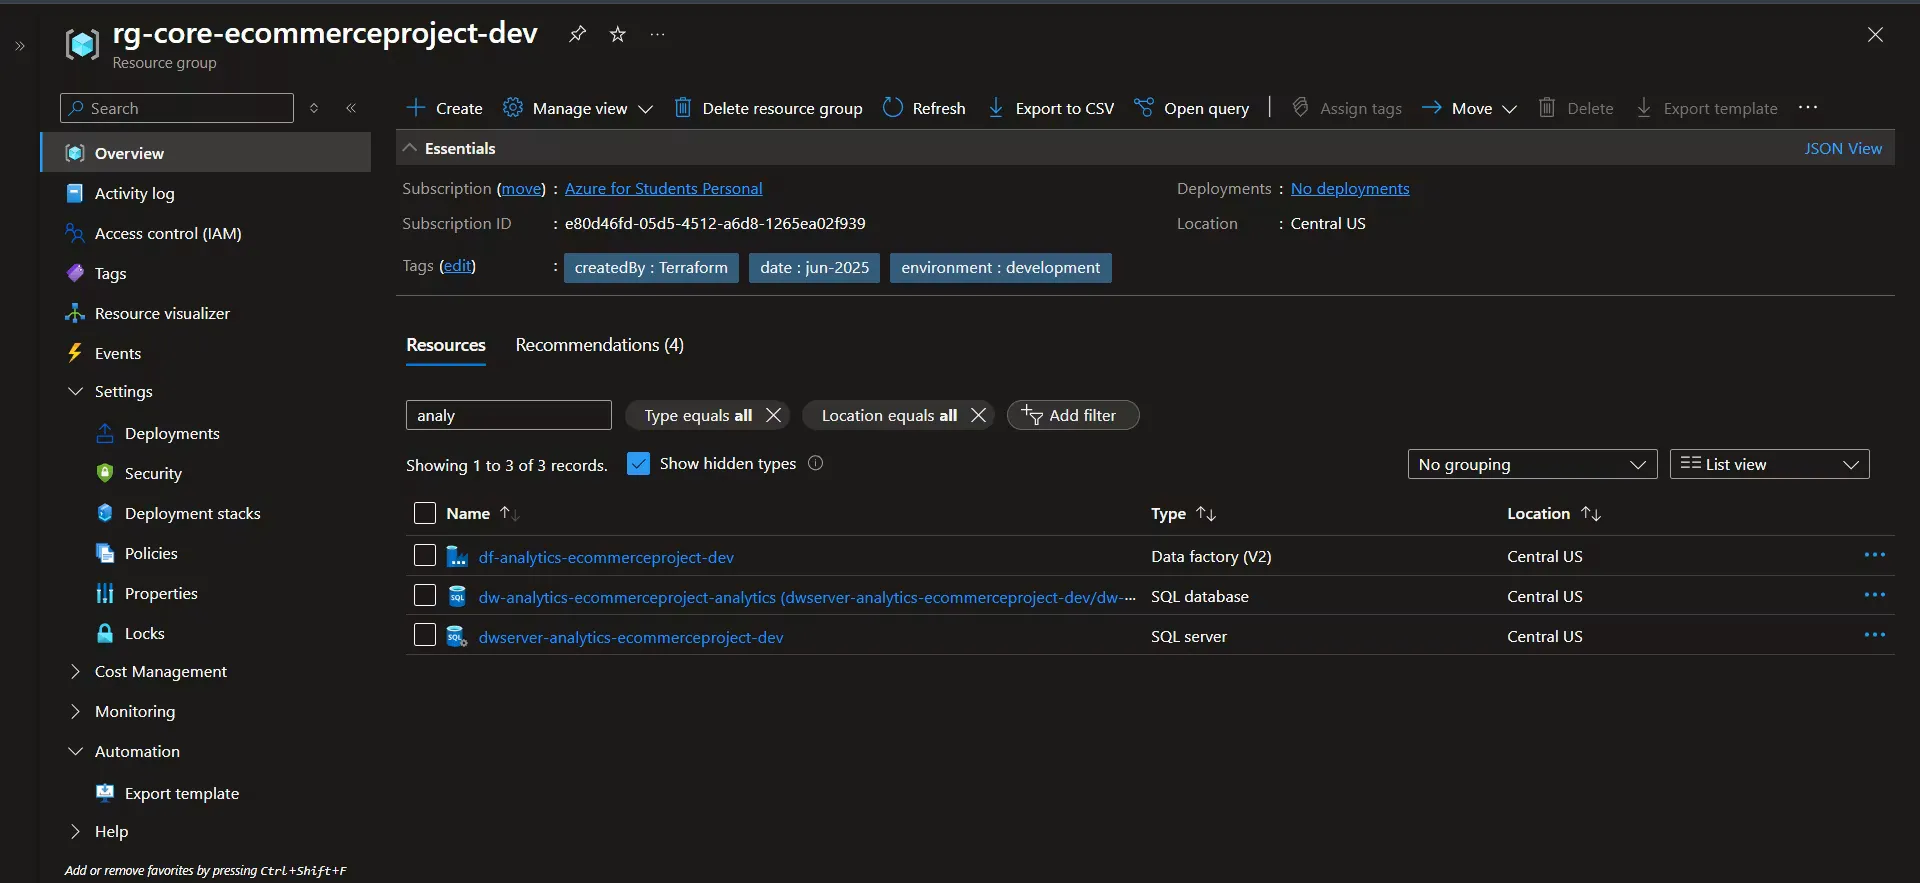Click the info icon beside Show hidden types

click(815, 463)
